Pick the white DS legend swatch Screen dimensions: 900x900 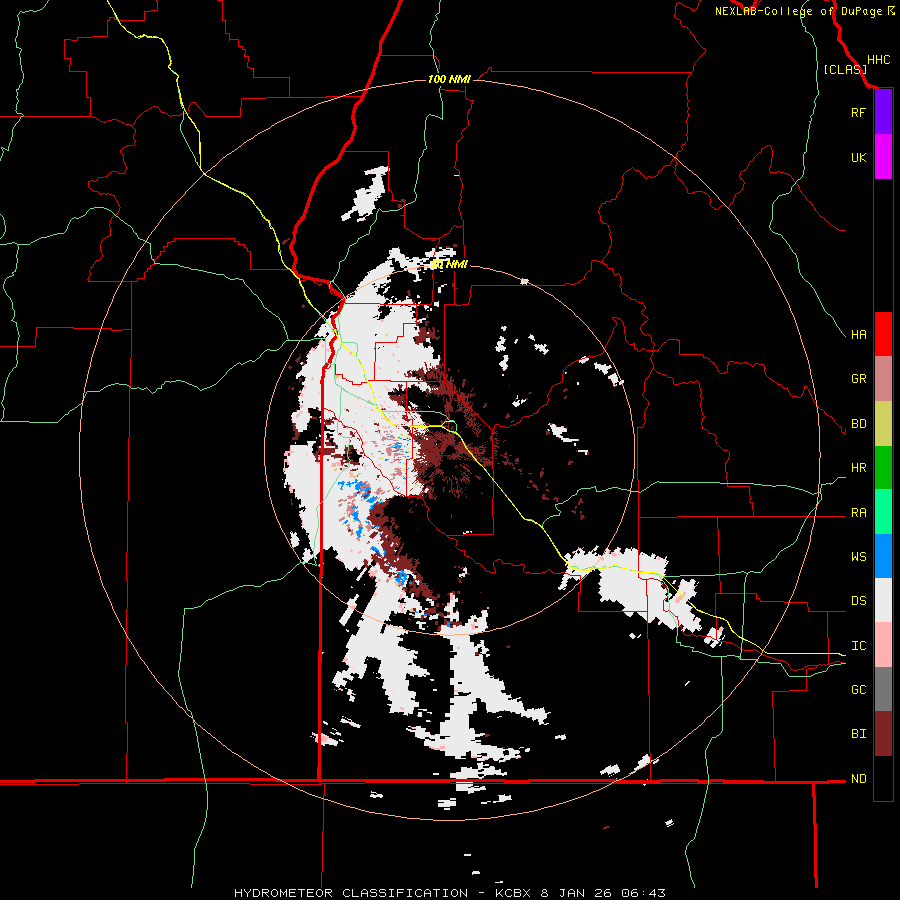[883, 600]
